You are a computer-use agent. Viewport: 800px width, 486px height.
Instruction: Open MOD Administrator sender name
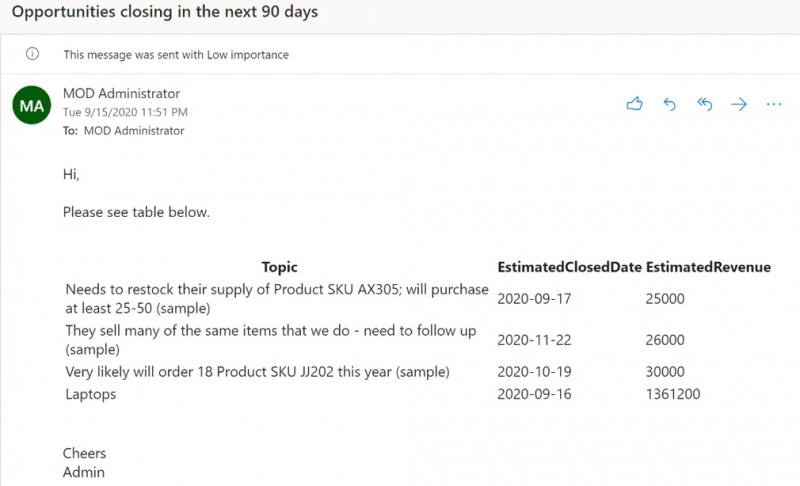(x=121, y=93)
